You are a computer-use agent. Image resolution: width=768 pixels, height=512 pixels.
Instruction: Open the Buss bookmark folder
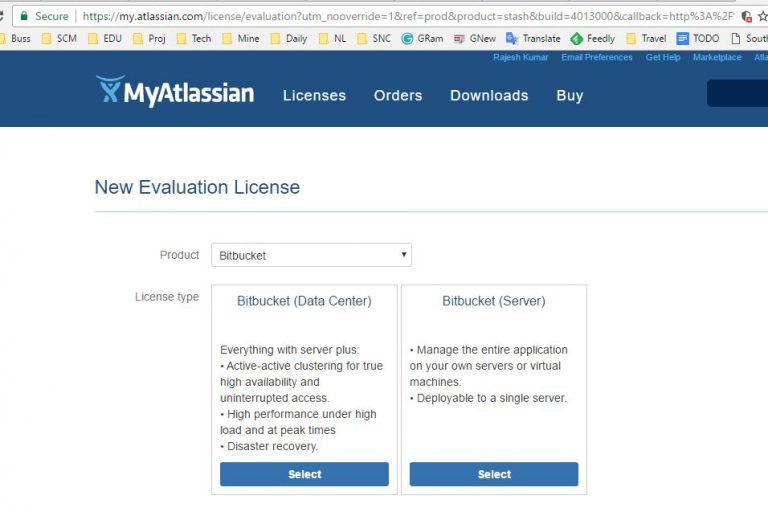15,38
